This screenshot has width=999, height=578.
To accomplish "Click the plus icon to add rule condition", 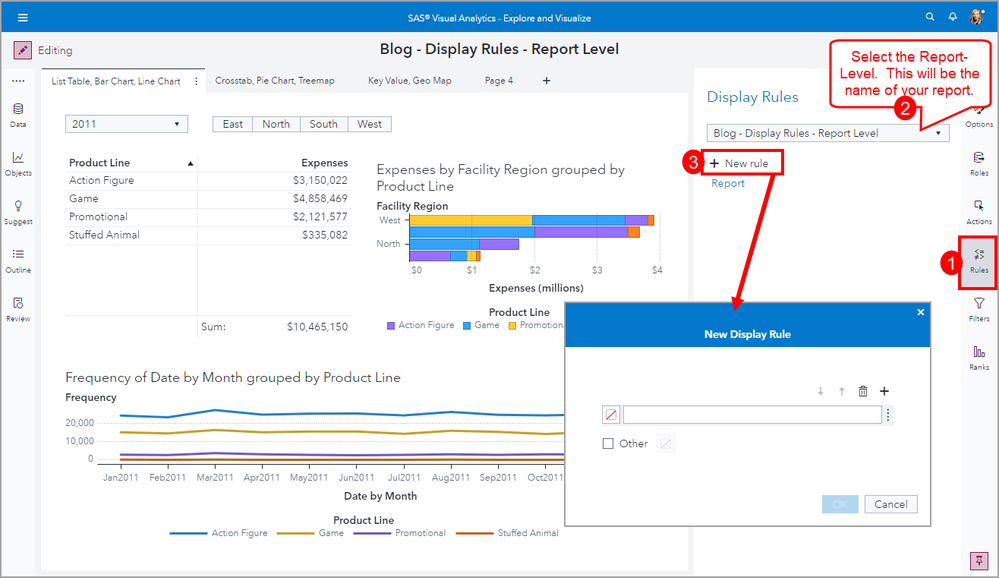I will coord(884,391).
